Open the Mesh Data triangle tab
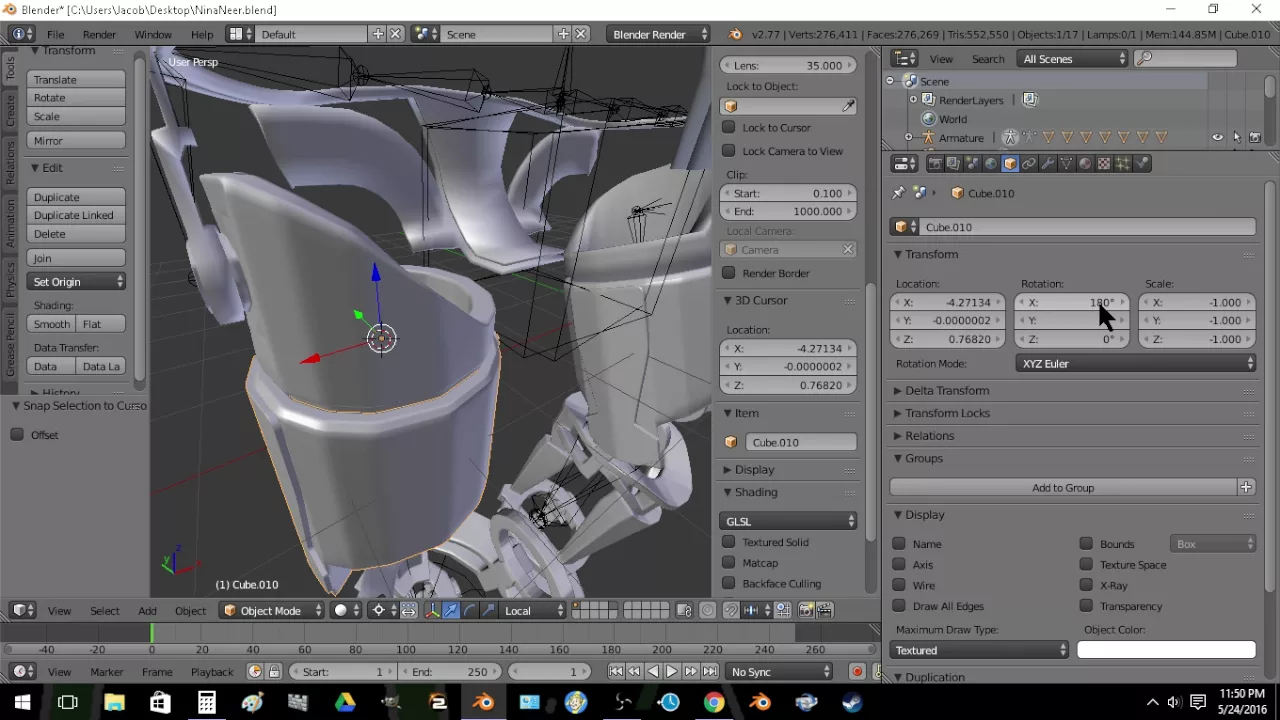1280x720 pixels. pos(1066,163)
